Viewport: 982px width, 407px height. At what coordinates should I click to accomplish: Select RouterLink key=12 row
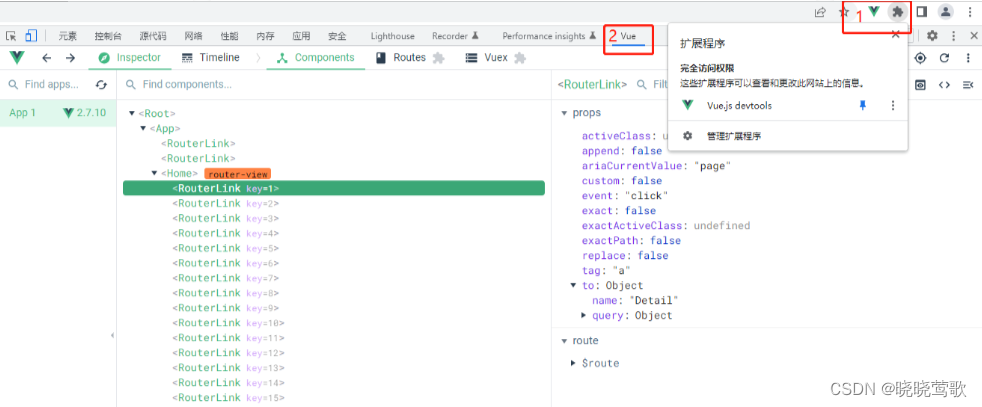coord(334,353)
